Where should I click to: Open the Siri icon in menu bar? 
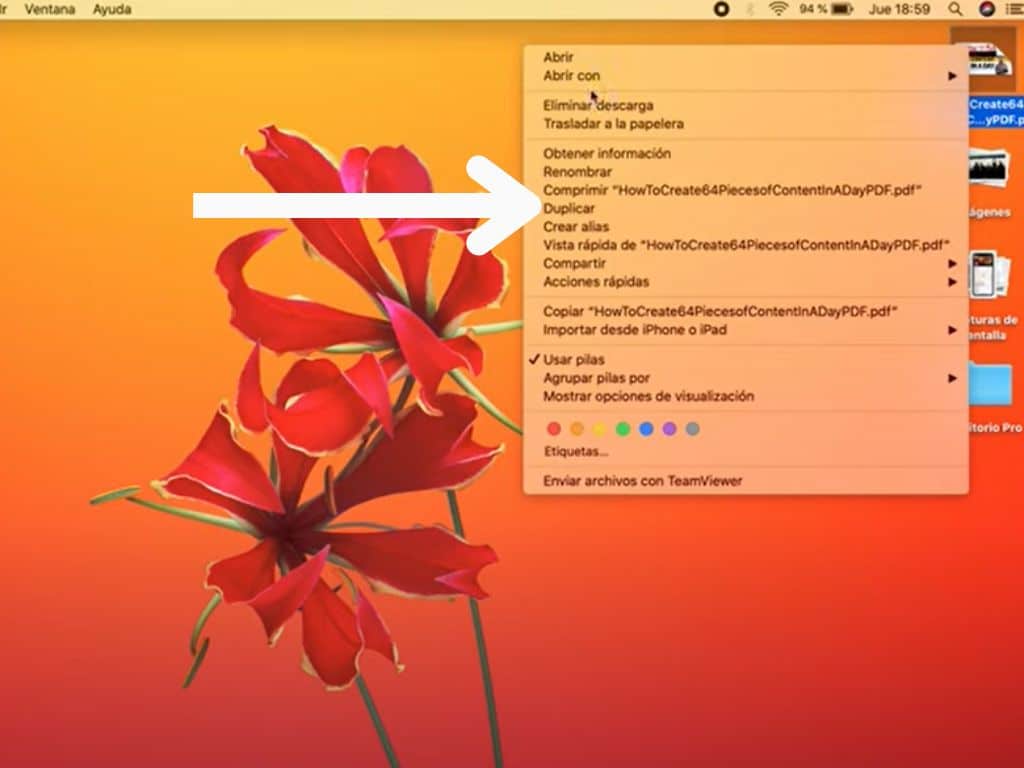point(987,9)
